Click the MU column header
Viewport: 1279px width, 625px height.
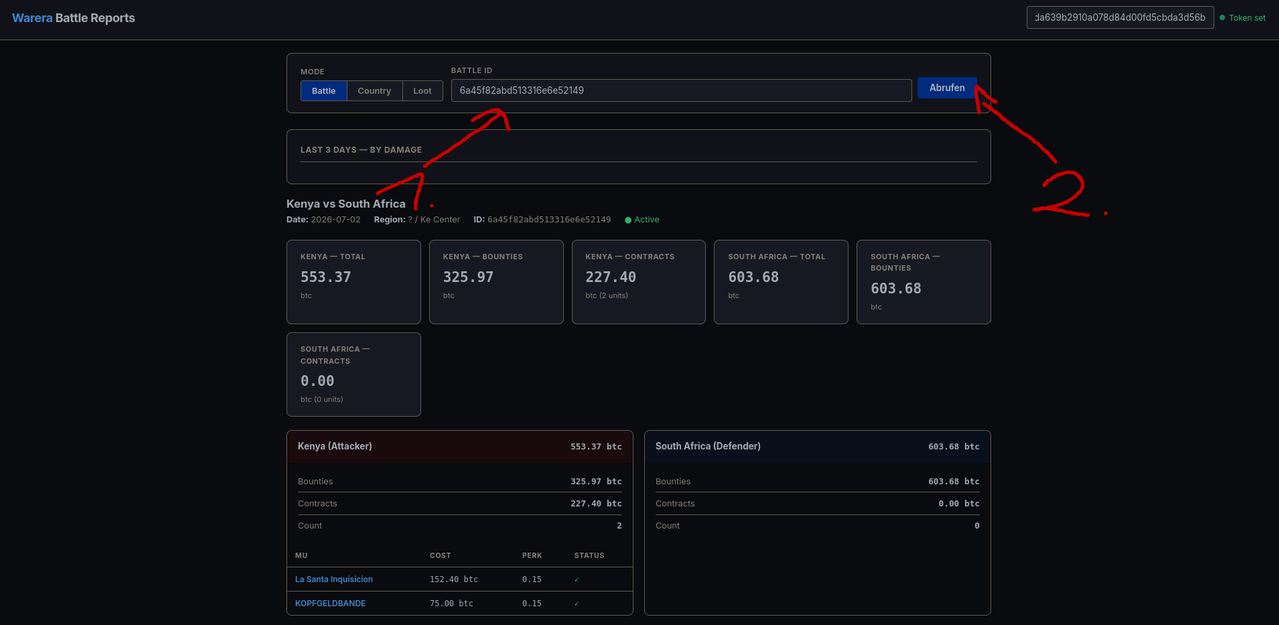(x=301, y=555)
